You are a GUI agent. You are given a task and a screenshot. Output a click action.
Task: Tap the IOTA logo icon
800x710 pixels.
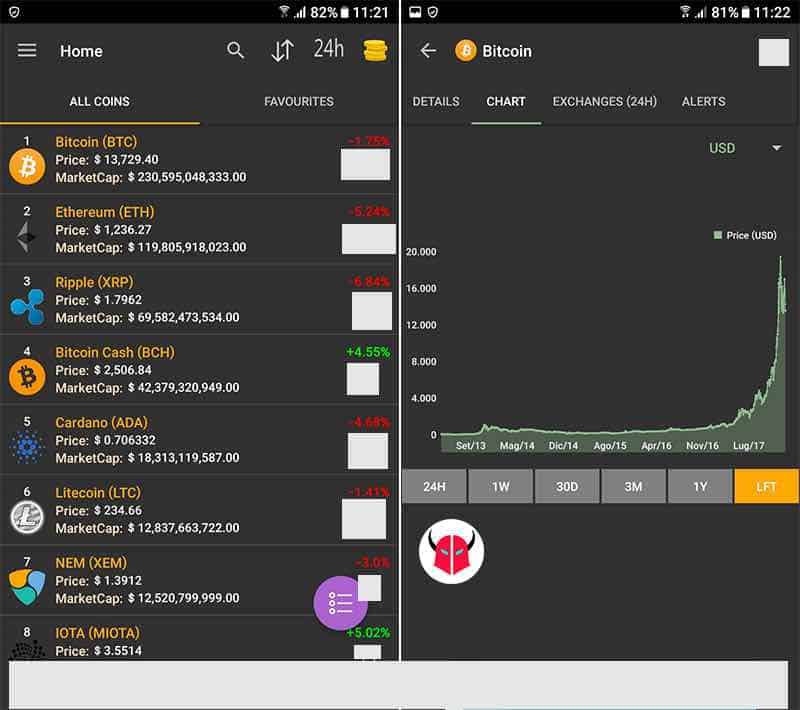pos(28,650)
